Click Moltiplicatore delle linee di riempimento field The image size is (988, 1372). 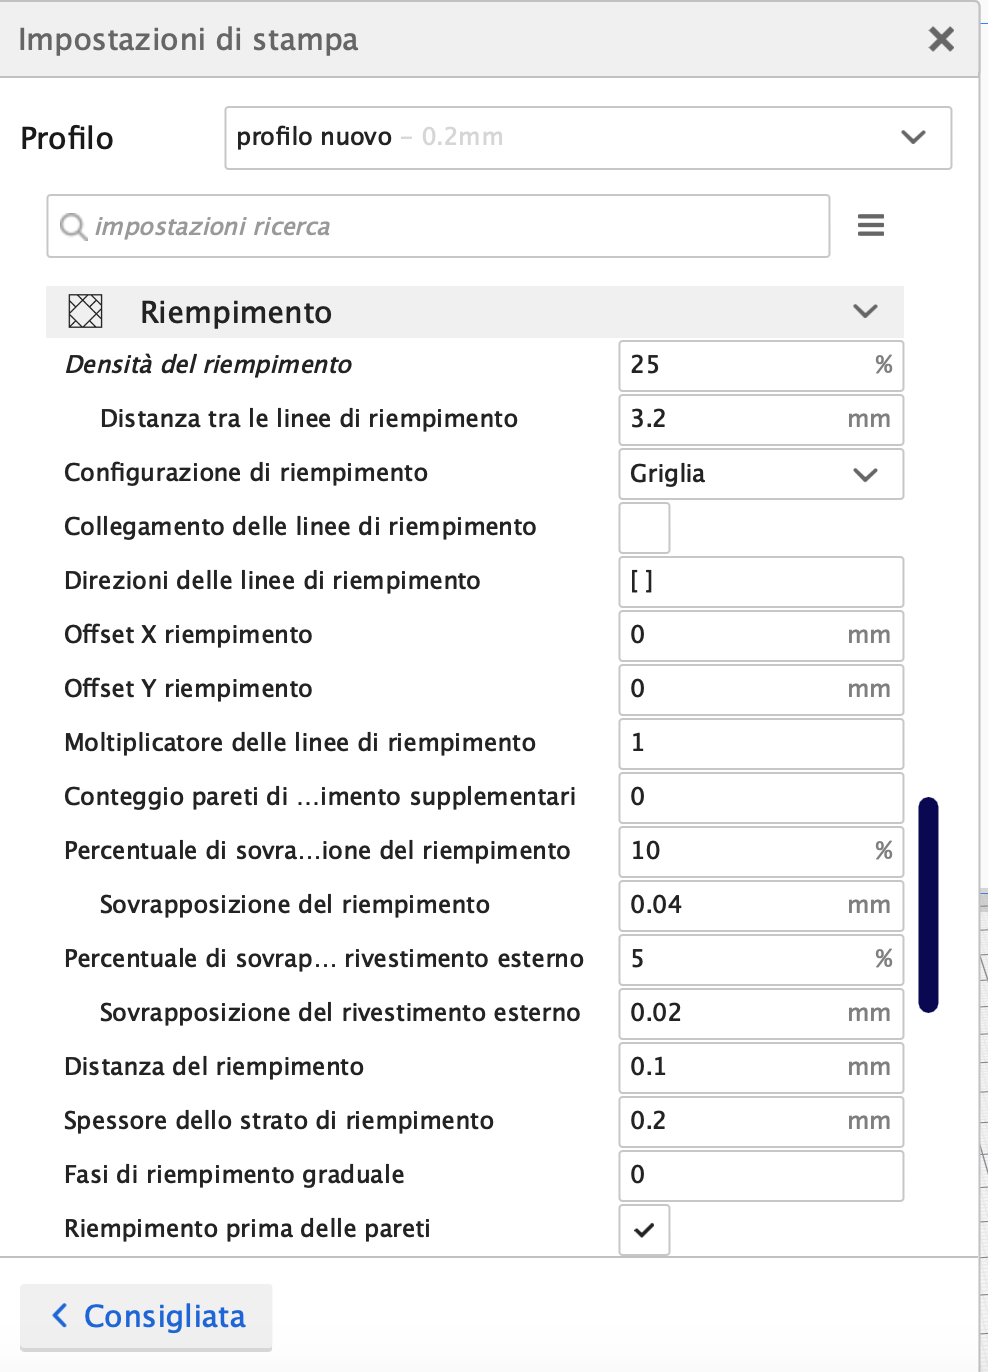pyautogui.click(x=760, y=744)
